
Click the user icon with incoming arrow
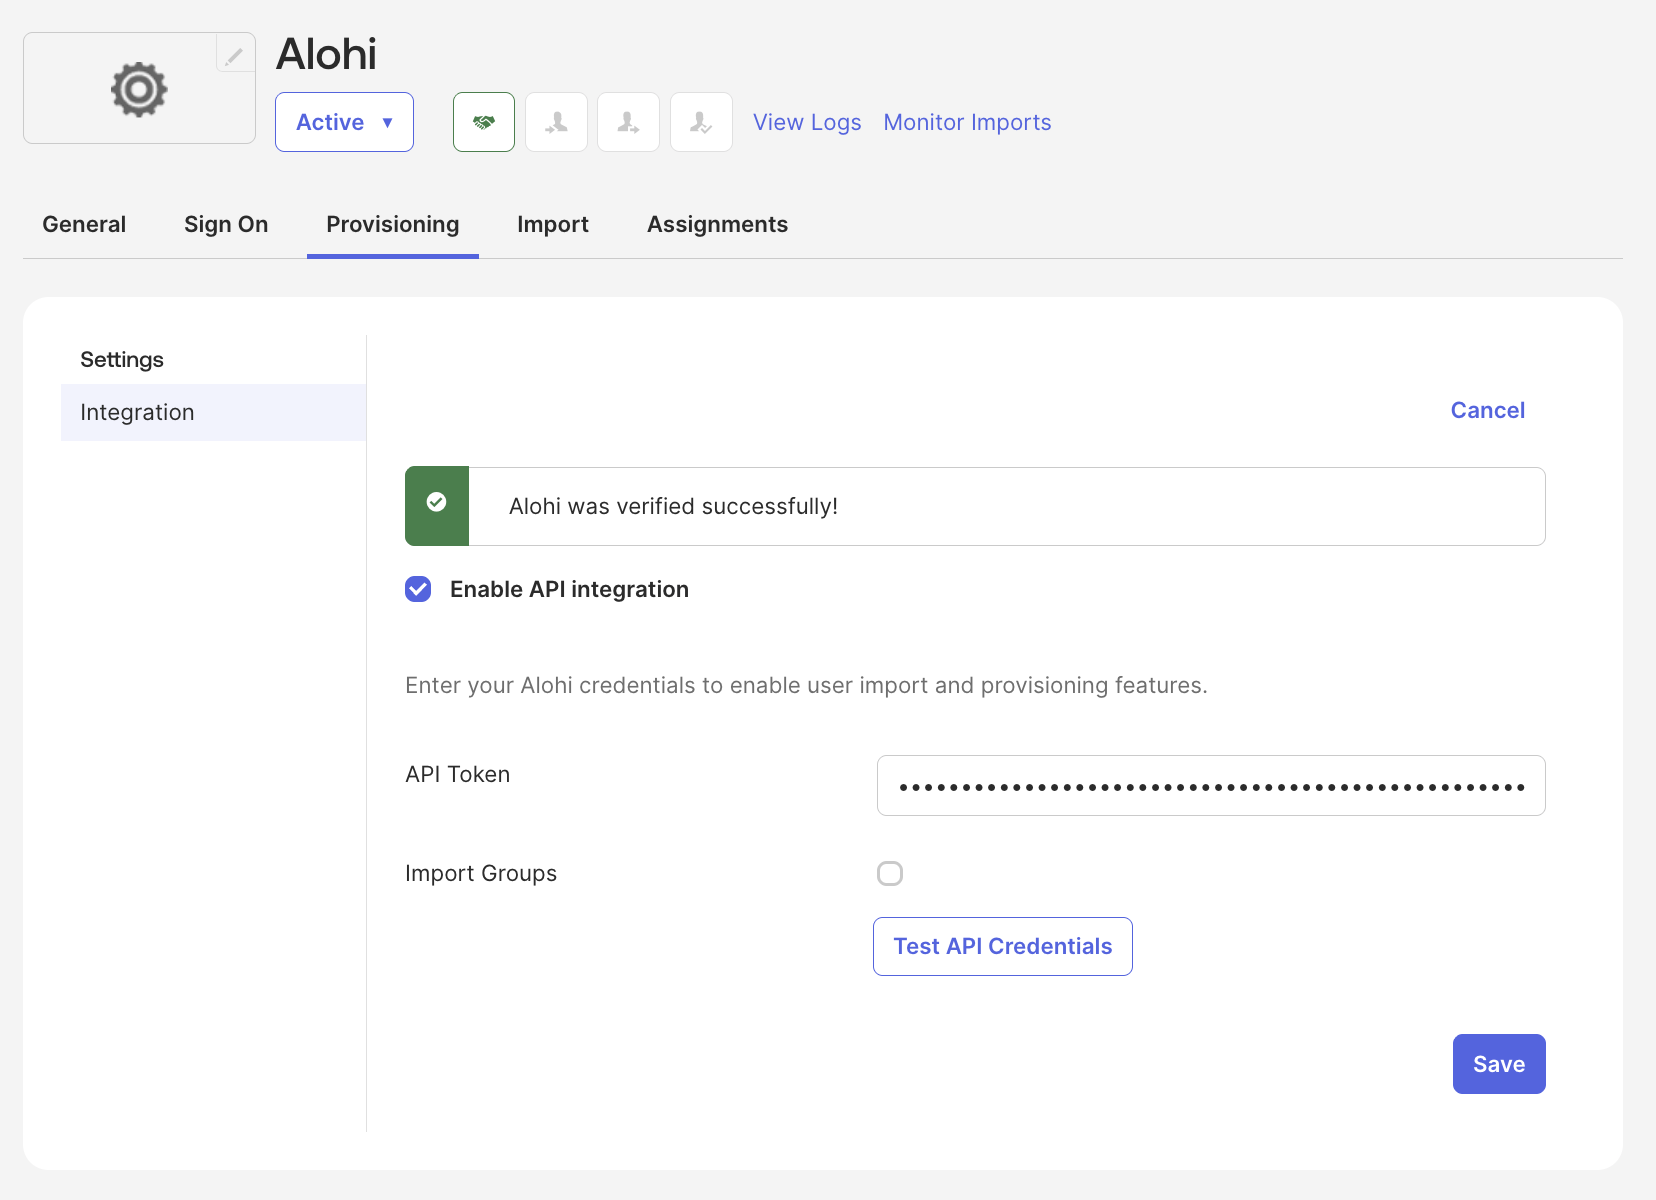click(556, 122)
